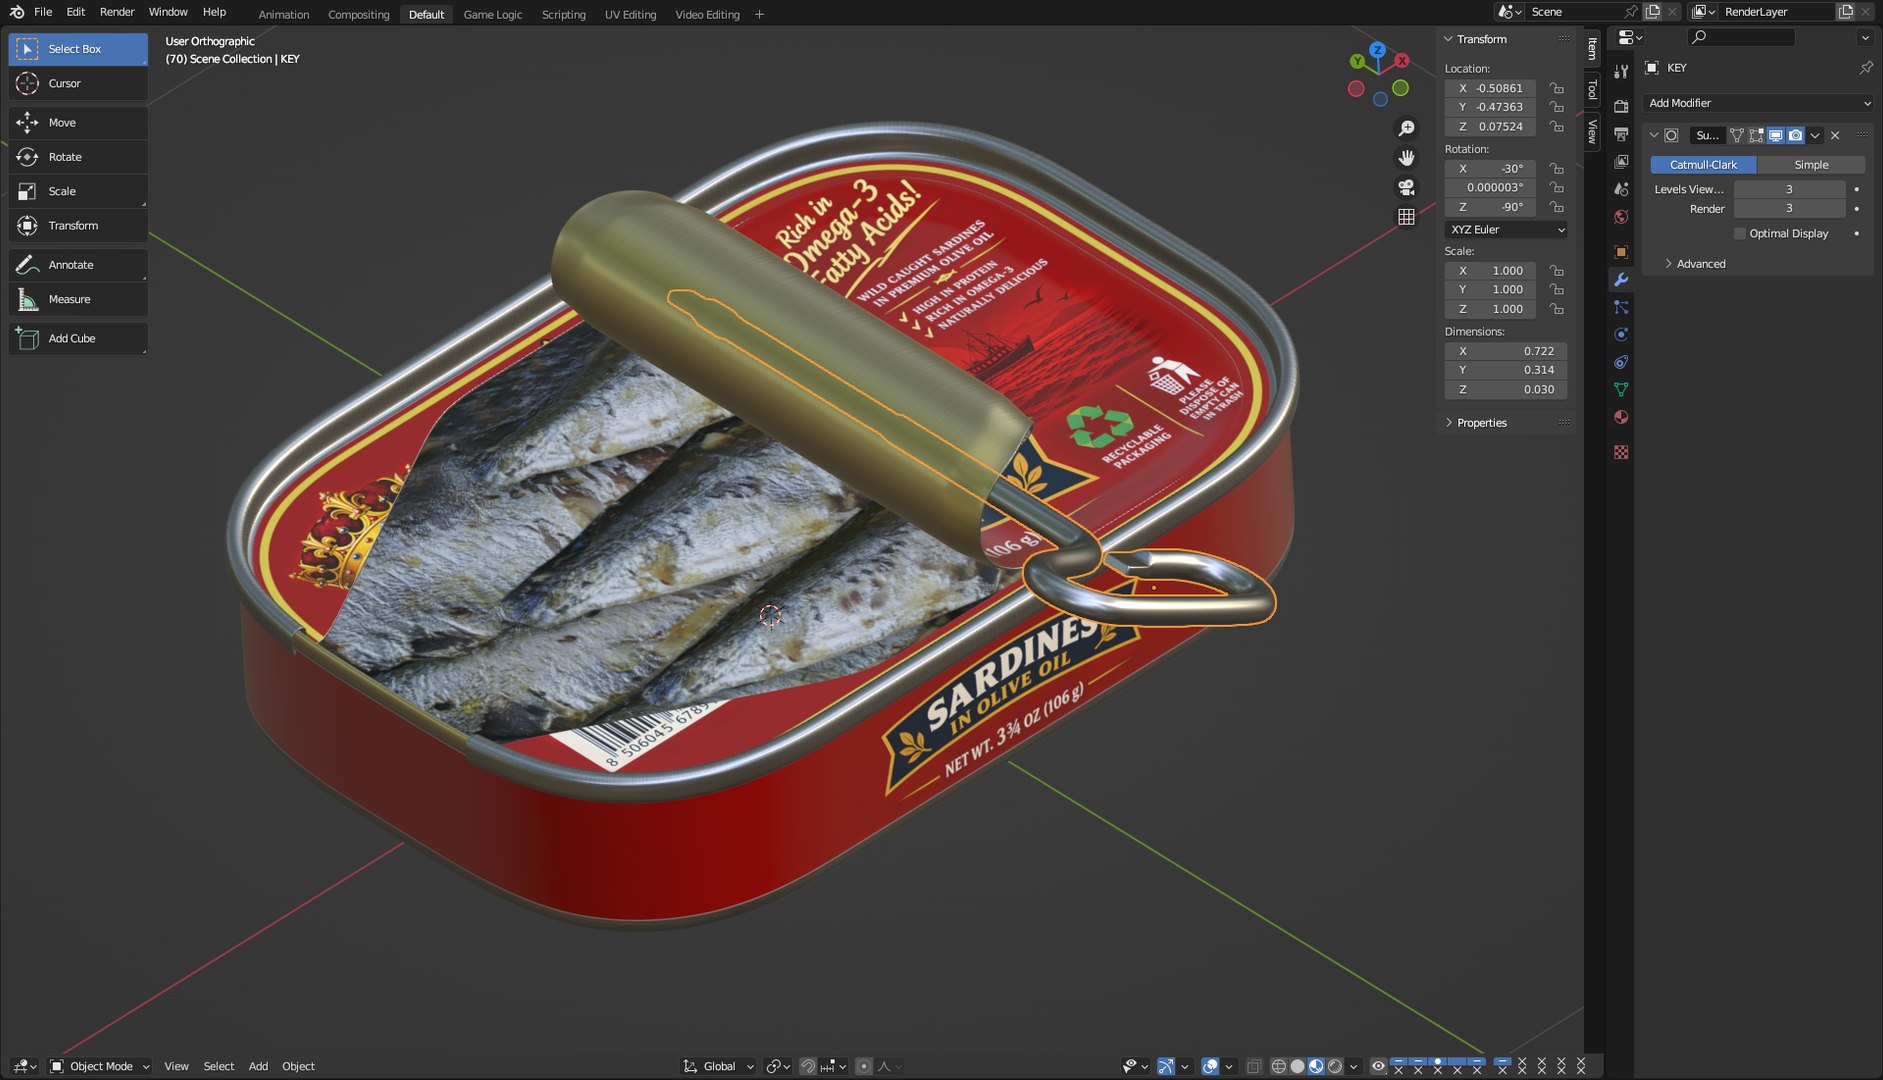Open the World properties tab
This screenshot has width=1883, height=1080.
[x=1621, y=217]
